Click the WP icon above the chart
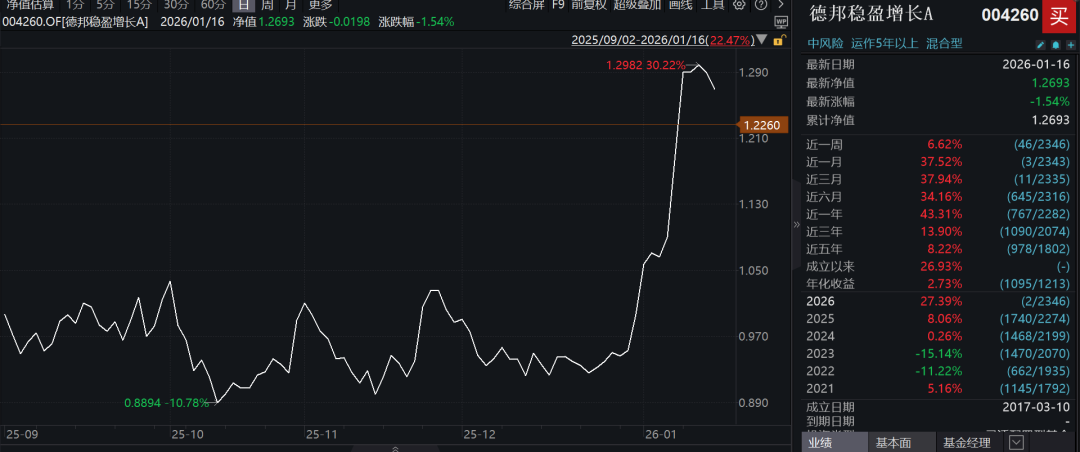The width and height of the screenshot is (1080, 452). coord(780,21)
